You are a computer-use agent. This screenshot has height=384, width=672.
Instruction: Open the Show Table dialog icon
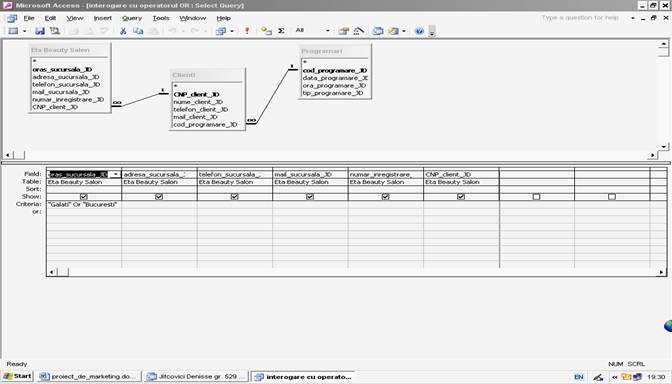click(x=266, y=31)
